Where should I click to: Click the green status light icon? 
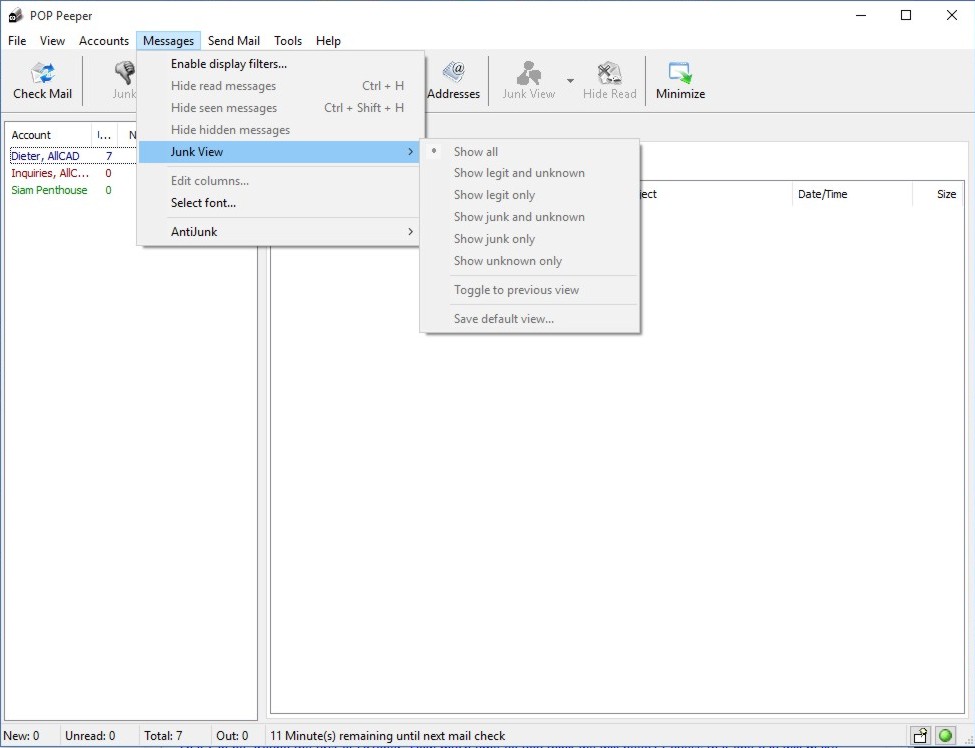(945, 736)
